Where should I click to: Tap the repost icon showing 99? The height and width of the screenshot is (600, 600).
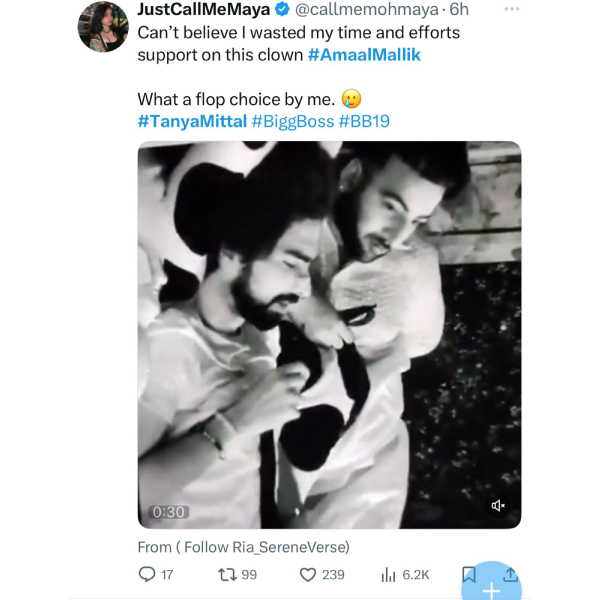tap(225, 574)
